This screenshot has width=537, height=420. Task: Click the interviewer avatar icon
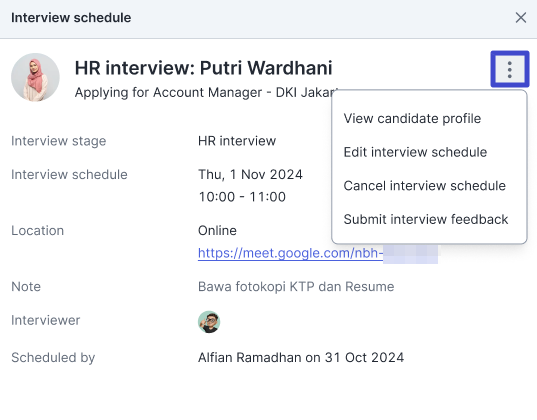point(209,322)
